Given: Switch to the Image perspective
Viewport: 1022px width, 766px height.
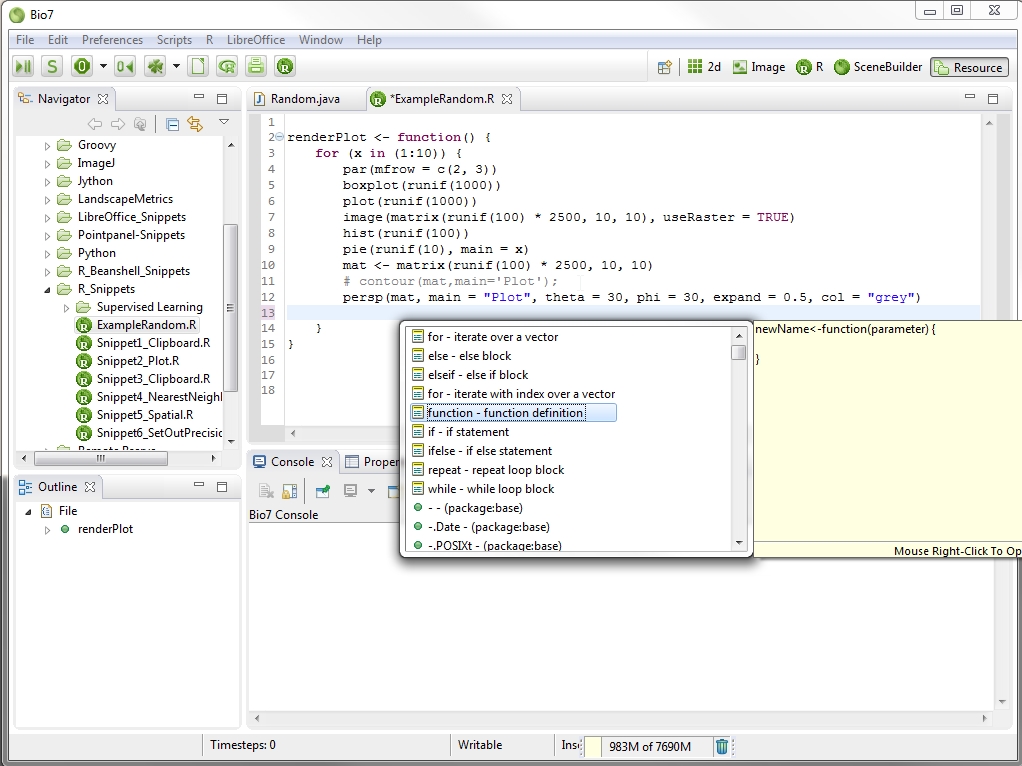Looking at the screenshot, I should (759, 67).
